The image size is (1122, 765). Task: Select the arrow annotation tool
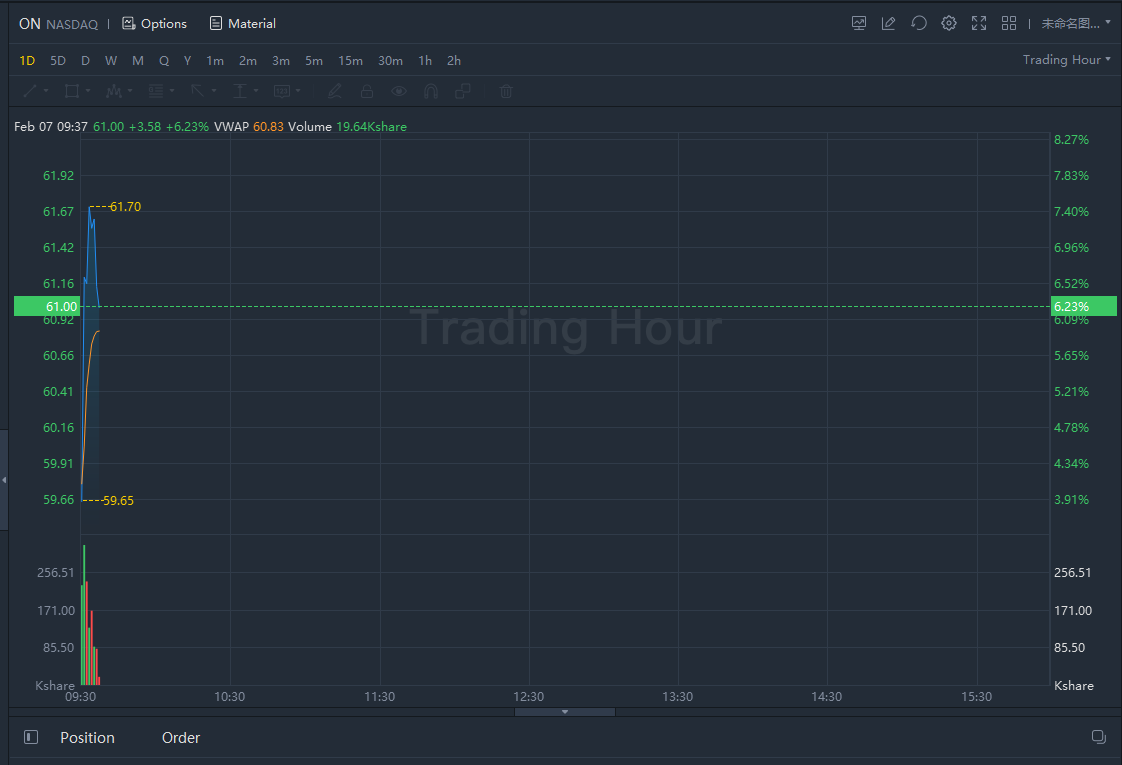pyautogui.click(x=197, y=91)
